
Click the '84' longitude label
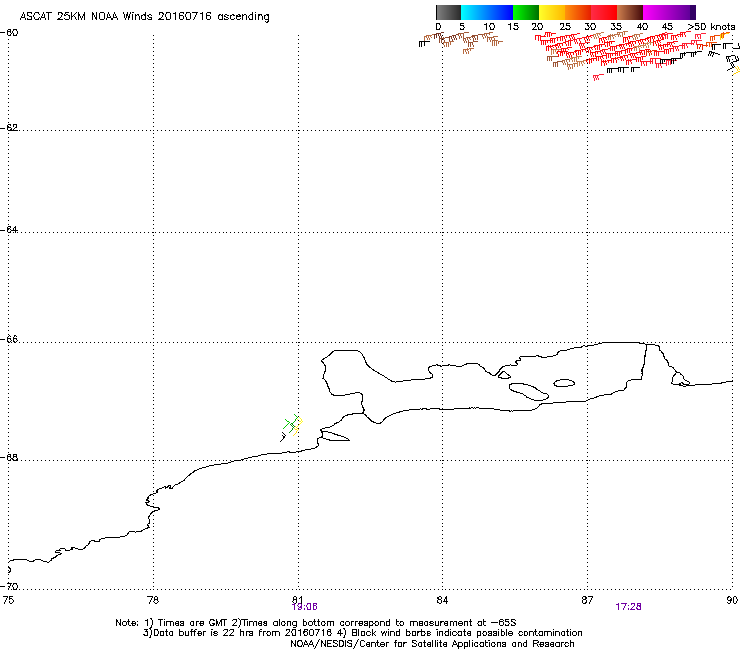pos(442,600)
